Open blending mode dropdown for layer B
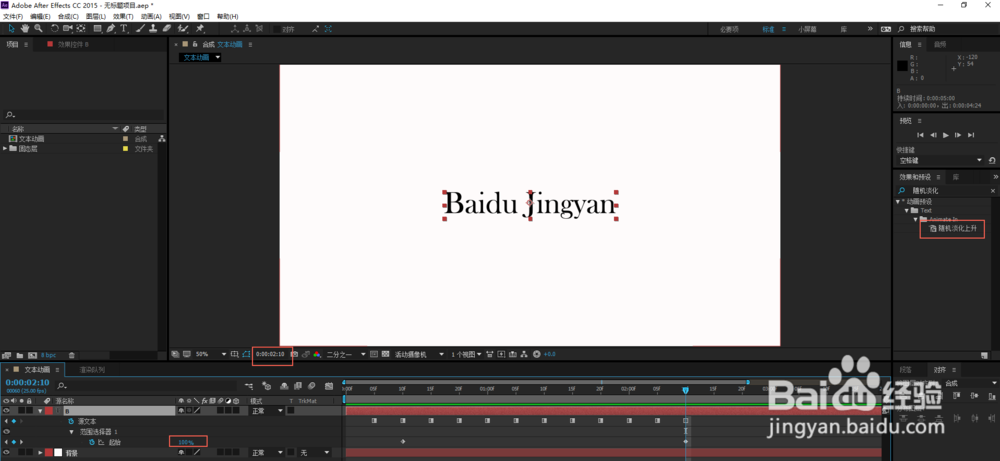 point(267,411)
